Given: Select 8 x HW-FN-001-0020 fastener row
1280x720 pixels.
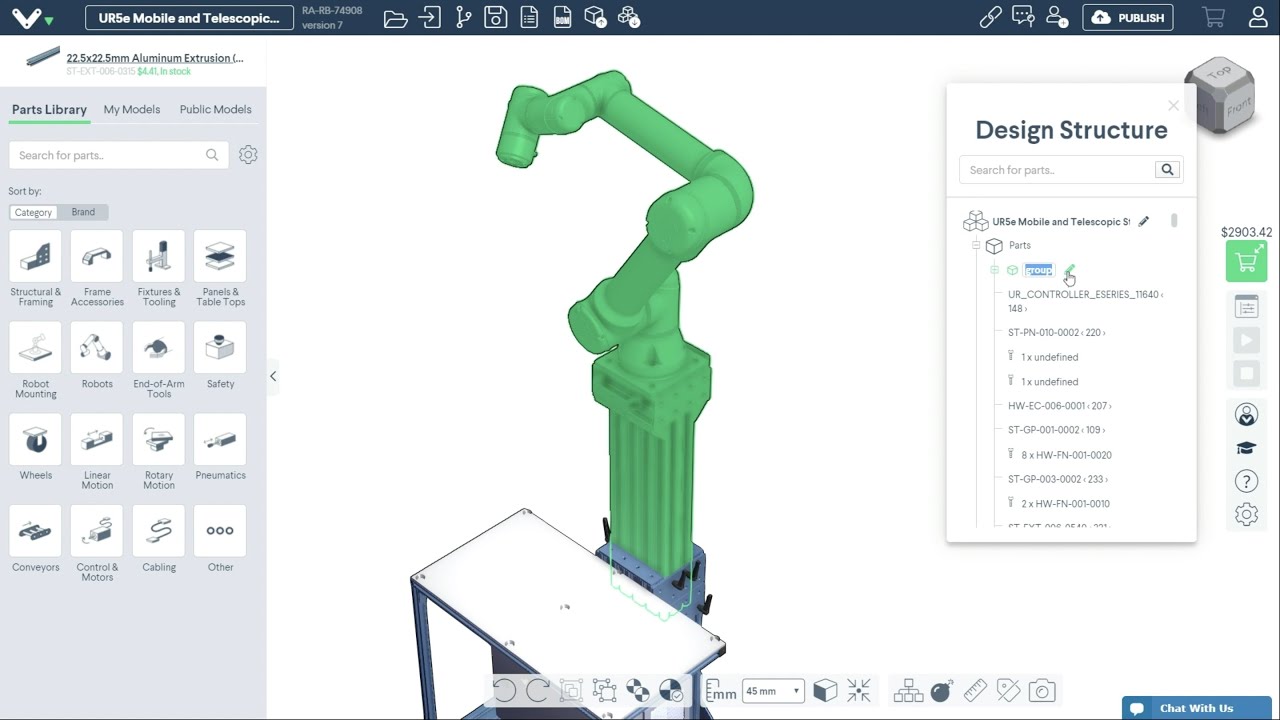Looking at the screenshot, I should tap(1060, 455).
